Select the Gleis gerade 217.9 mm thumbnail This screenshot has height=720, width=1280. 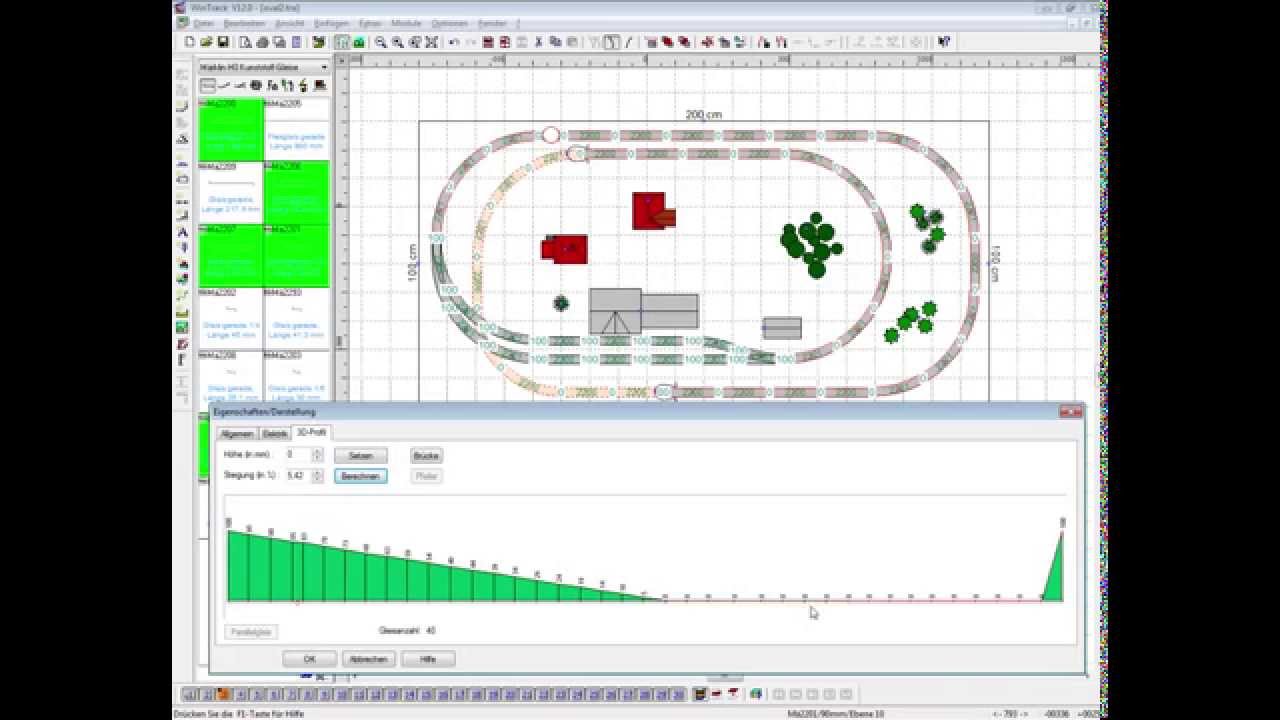pos(231,192)
